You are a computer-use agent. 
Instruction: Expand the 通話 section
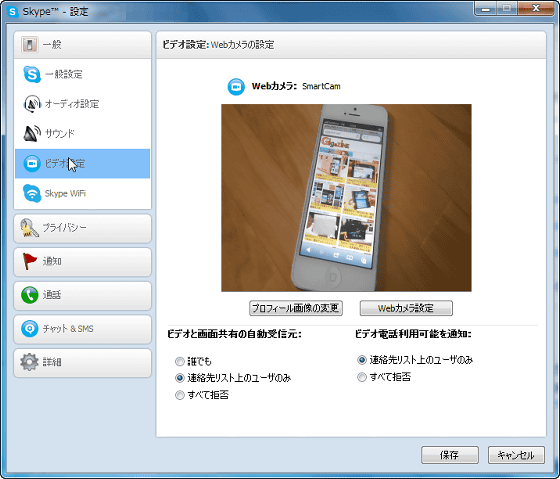point(82,296)
